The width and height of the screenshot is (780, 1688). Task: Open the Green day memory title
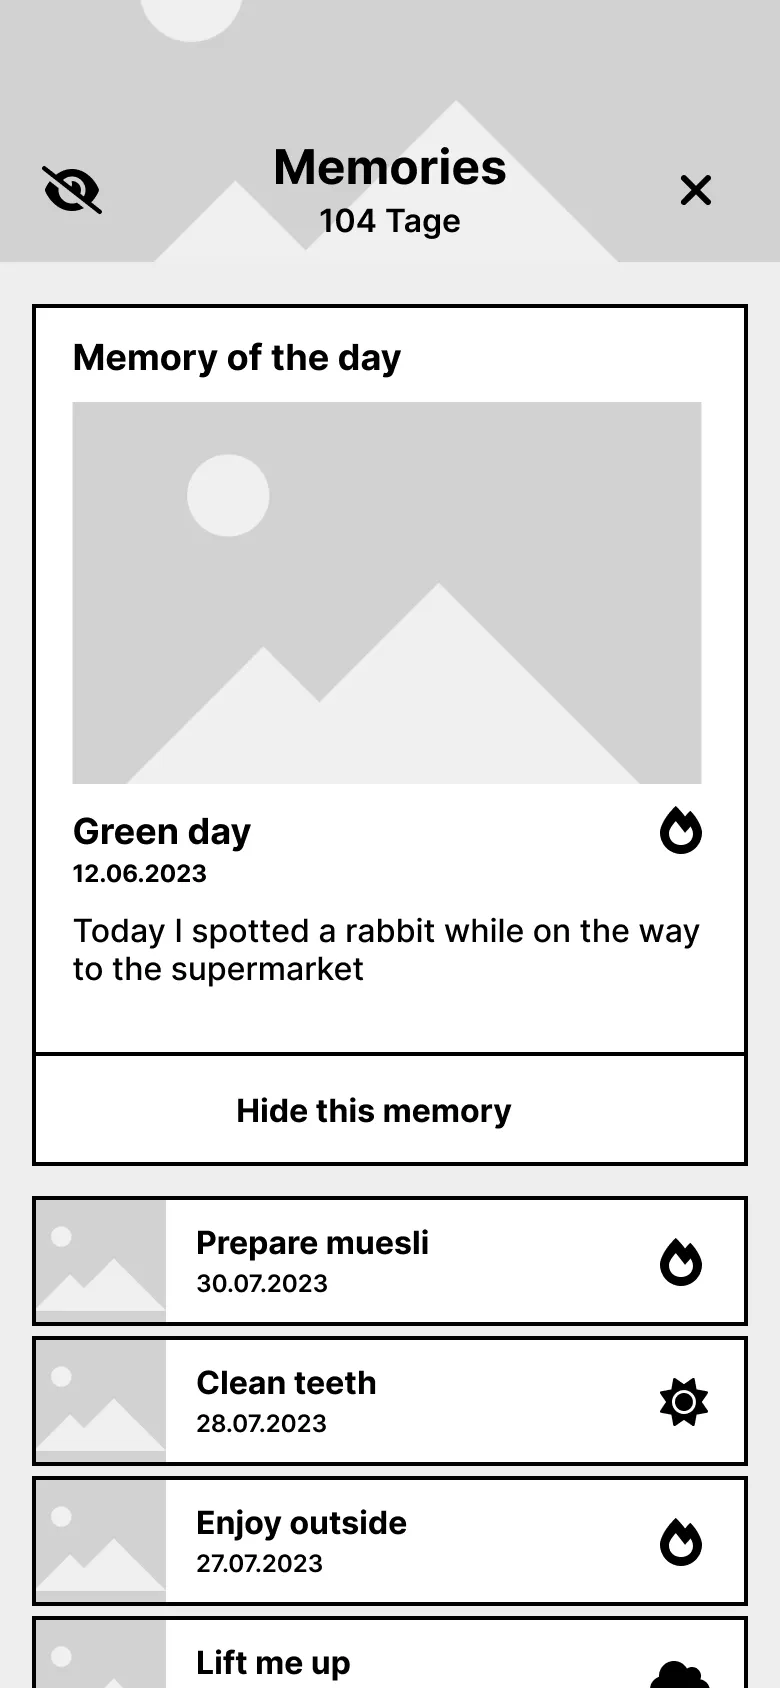pos(162,832)
